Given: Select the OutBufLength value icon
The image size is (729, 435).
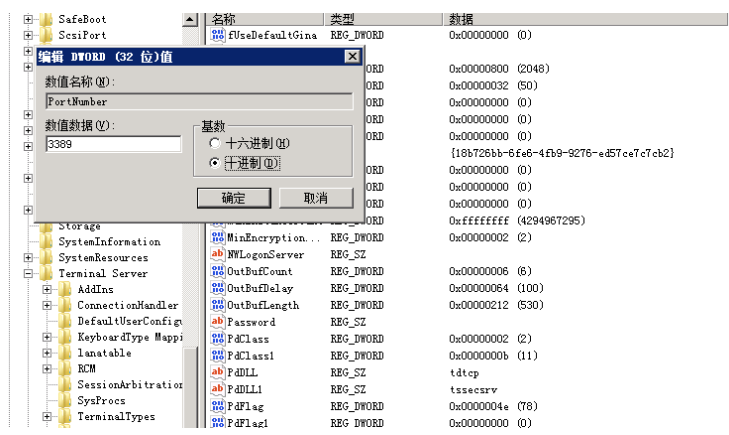Looking at the screenshot, I should 217,305.
